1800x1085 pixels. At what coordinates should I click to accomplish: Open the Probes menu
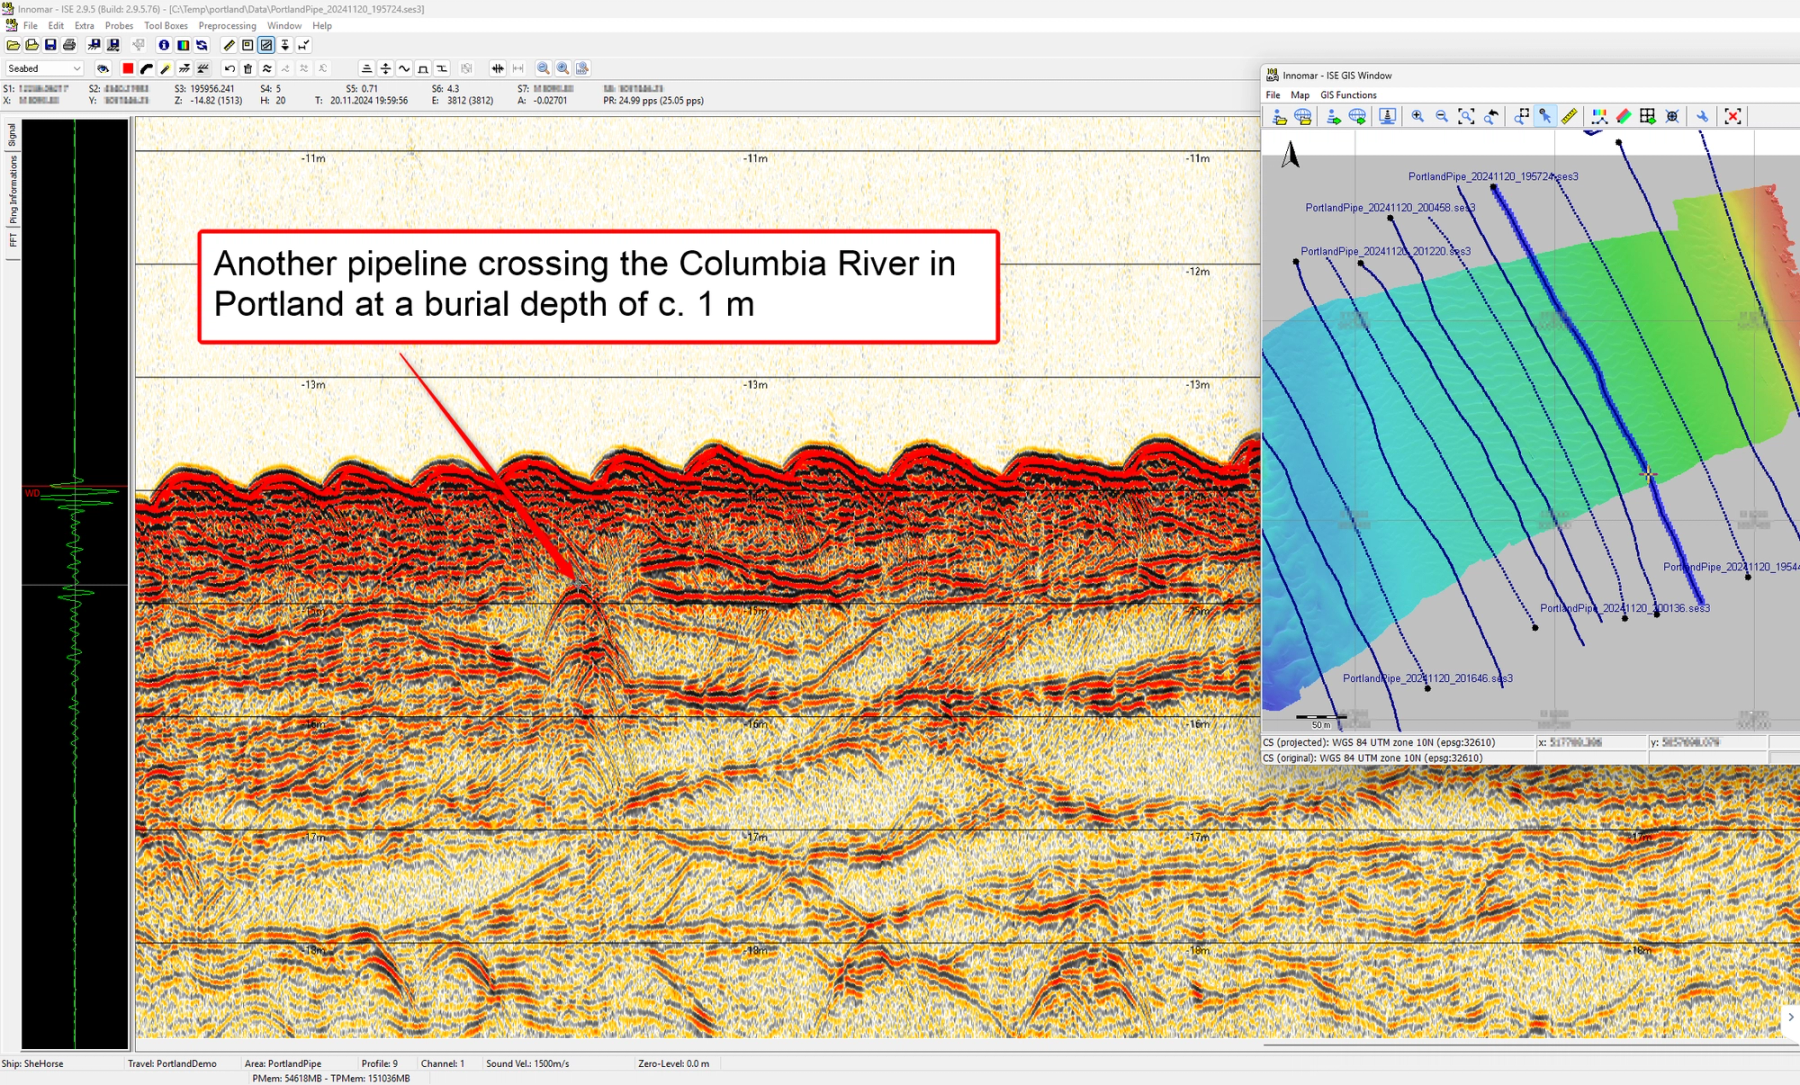pyautogui.click(x=118, y=26)
